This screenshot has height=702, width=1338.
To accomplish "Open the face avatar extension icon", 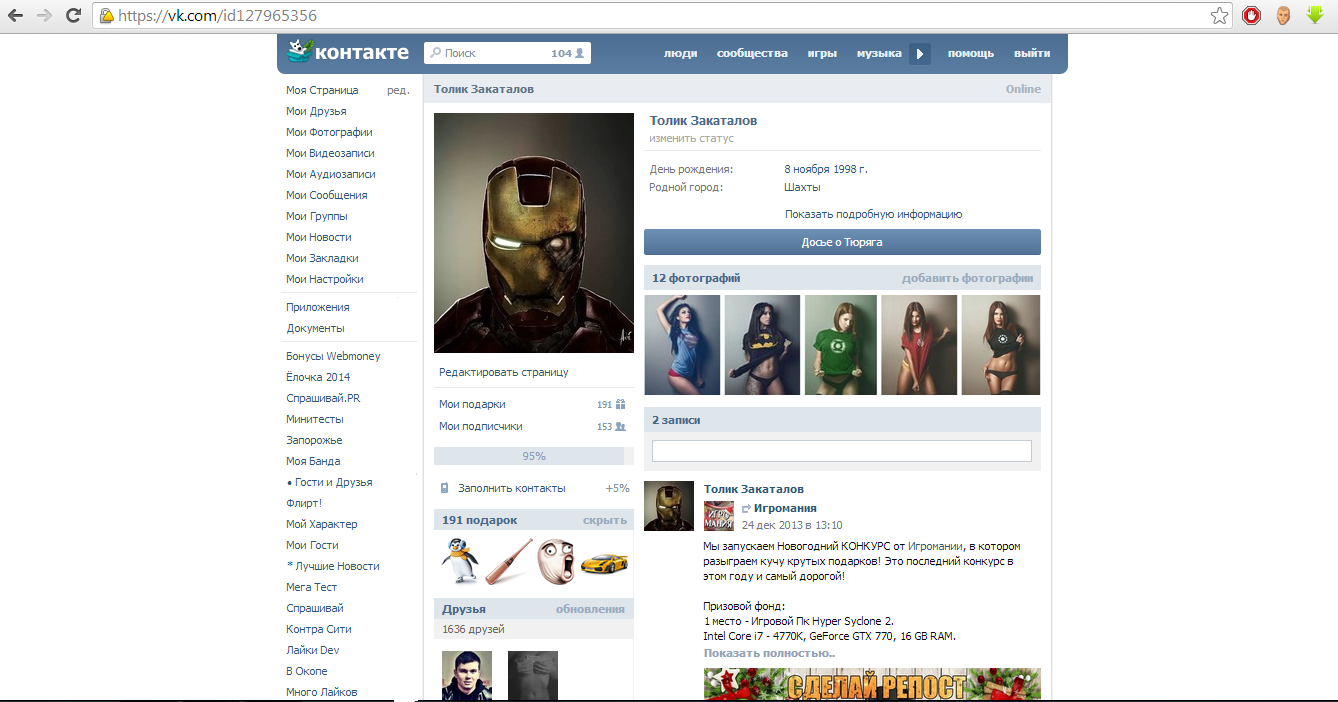I will 1282,15.
